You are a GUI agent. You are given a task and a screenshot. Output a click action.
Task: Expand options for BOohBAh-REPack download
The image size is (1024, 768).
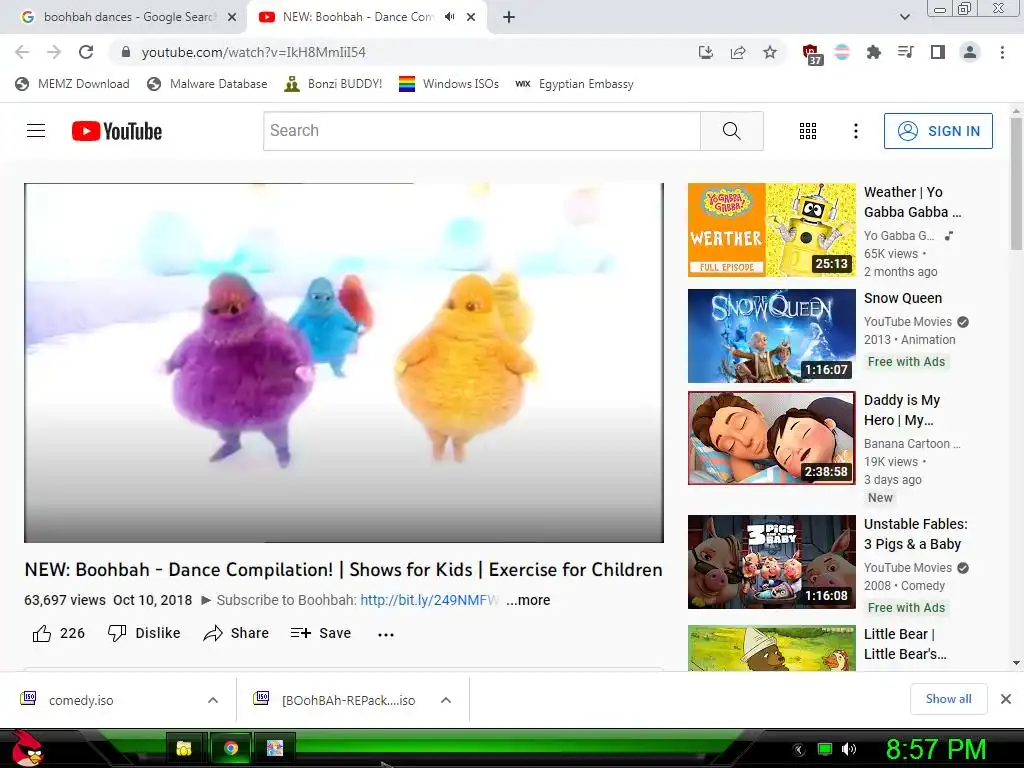(446, 700)
